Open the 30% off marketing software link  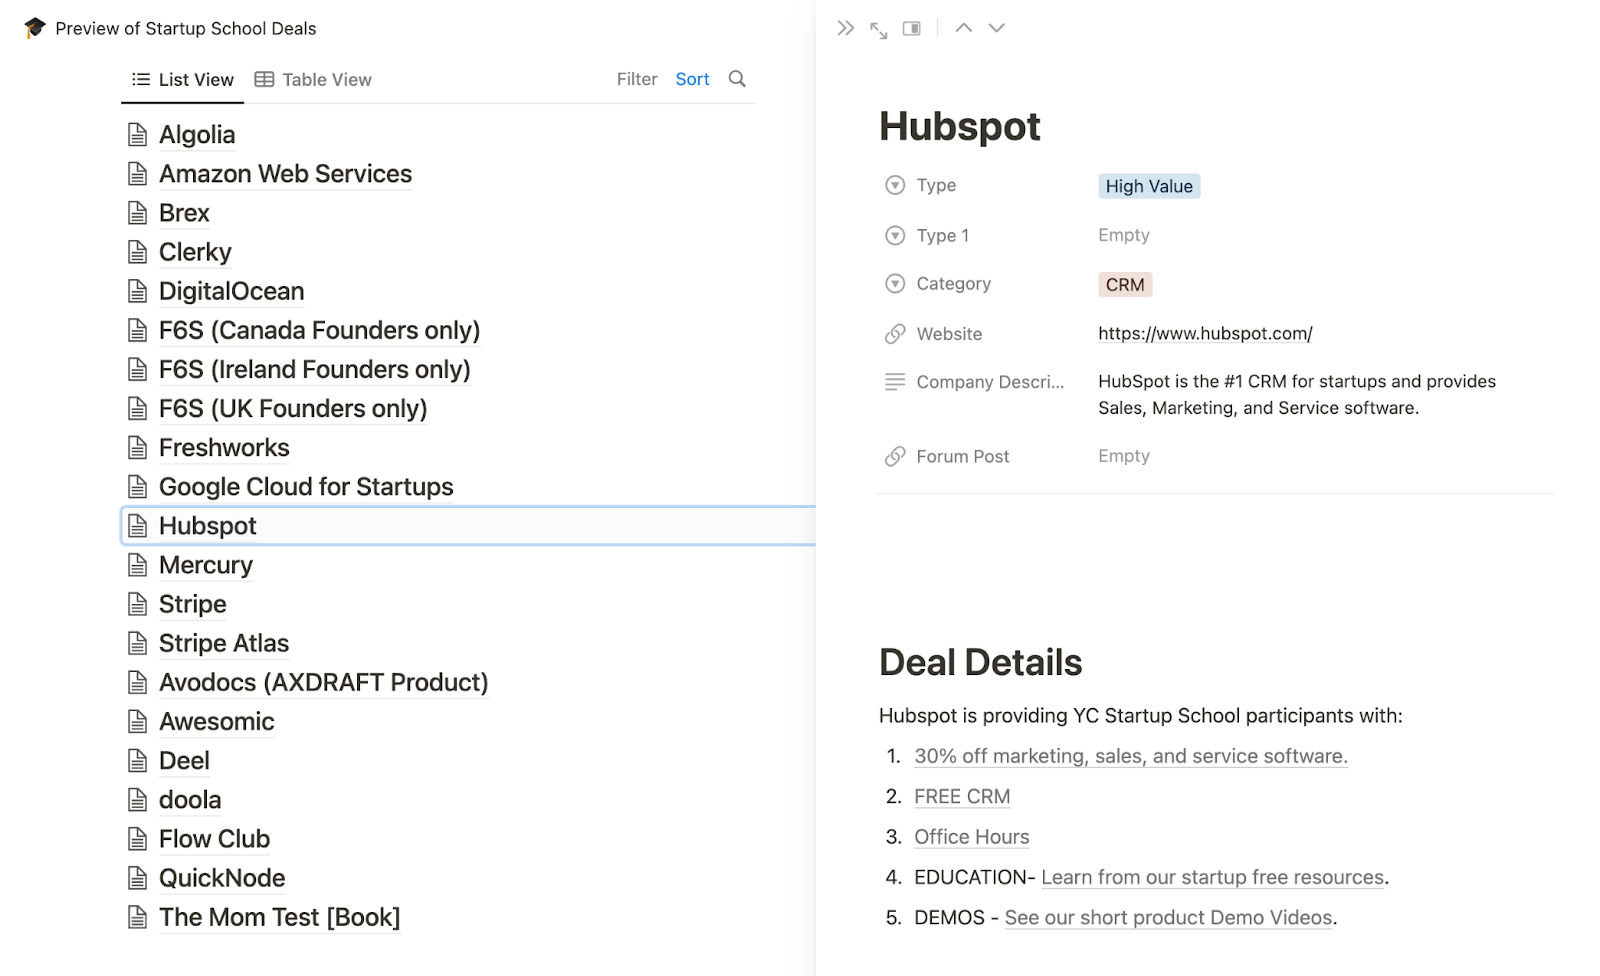[x=1131, y=757]
